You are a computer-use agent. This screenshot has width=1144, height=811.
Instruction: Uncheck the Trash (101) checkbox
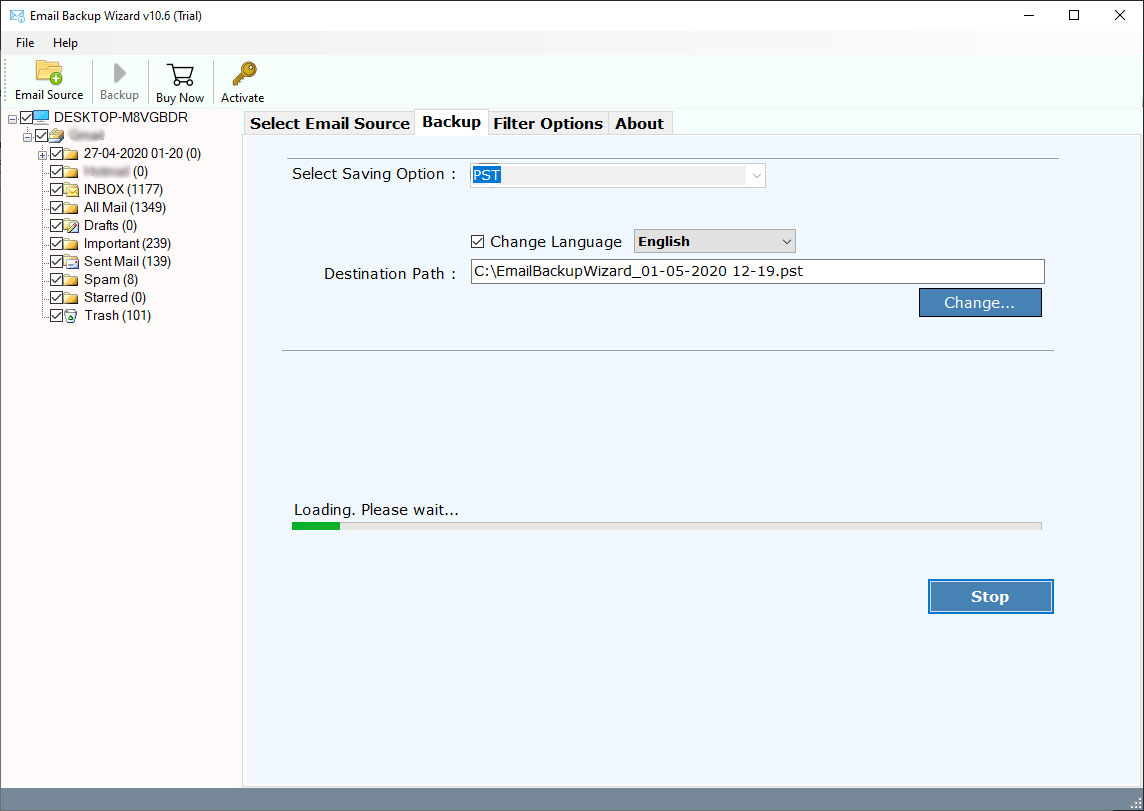point(56,316)
